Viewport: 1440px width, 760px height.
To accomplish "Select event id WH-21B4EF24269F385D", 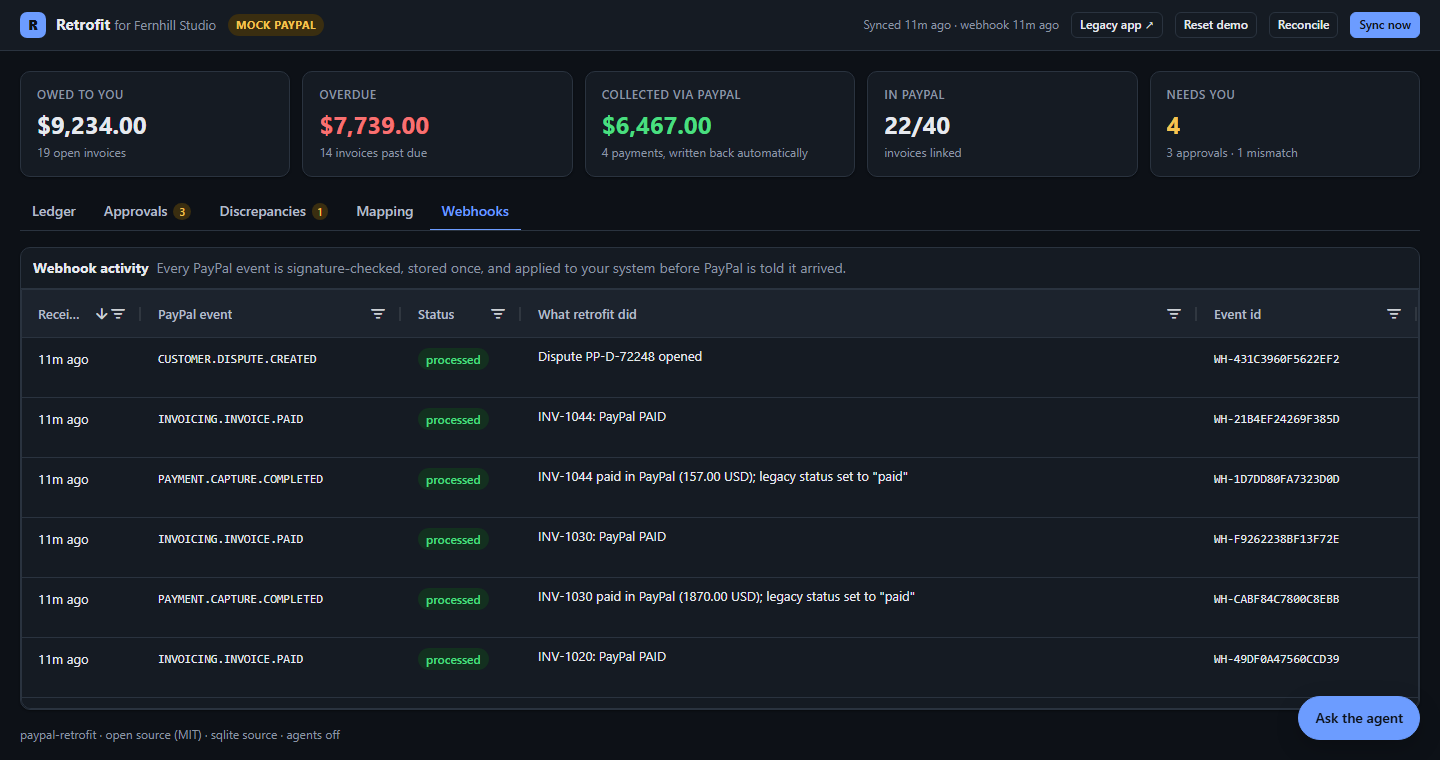I will pos(1276,419).
